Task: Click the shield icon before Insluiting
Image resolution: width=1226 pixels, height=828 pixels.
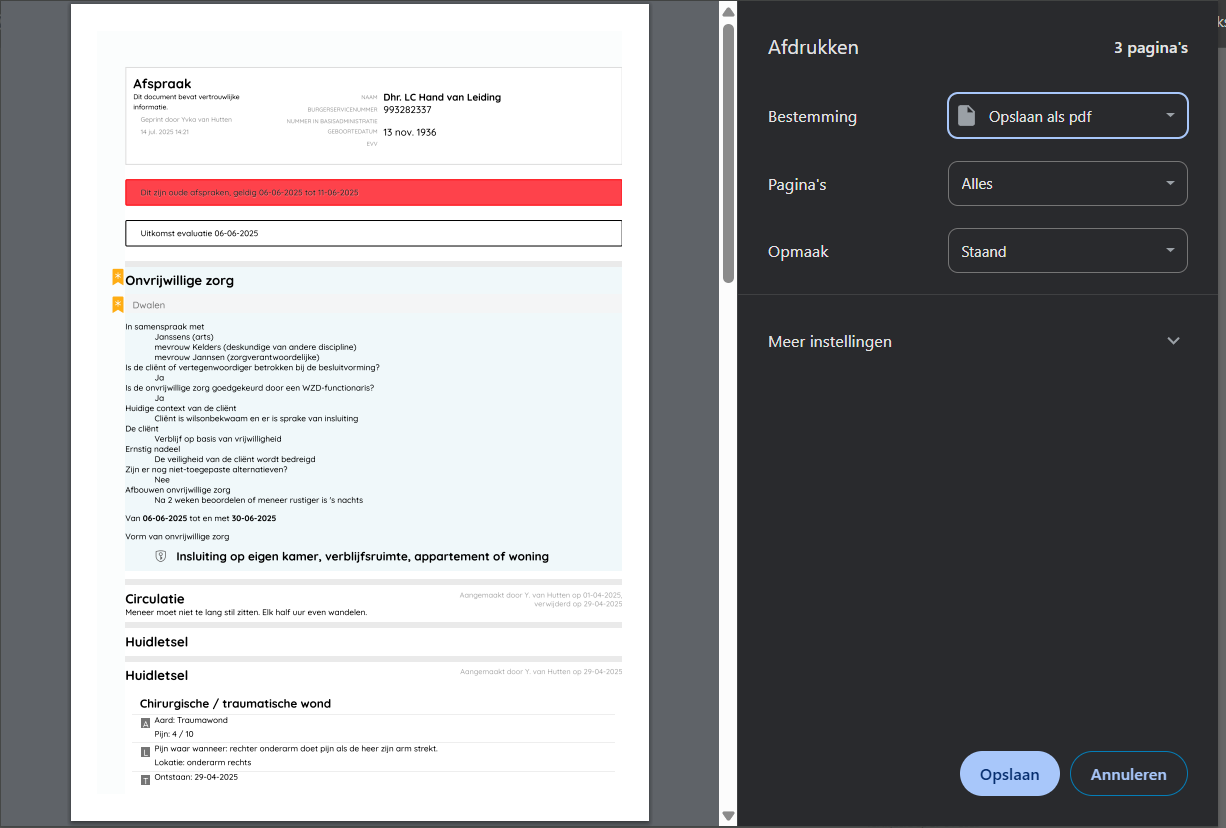Action: click(x=160, y=556)
